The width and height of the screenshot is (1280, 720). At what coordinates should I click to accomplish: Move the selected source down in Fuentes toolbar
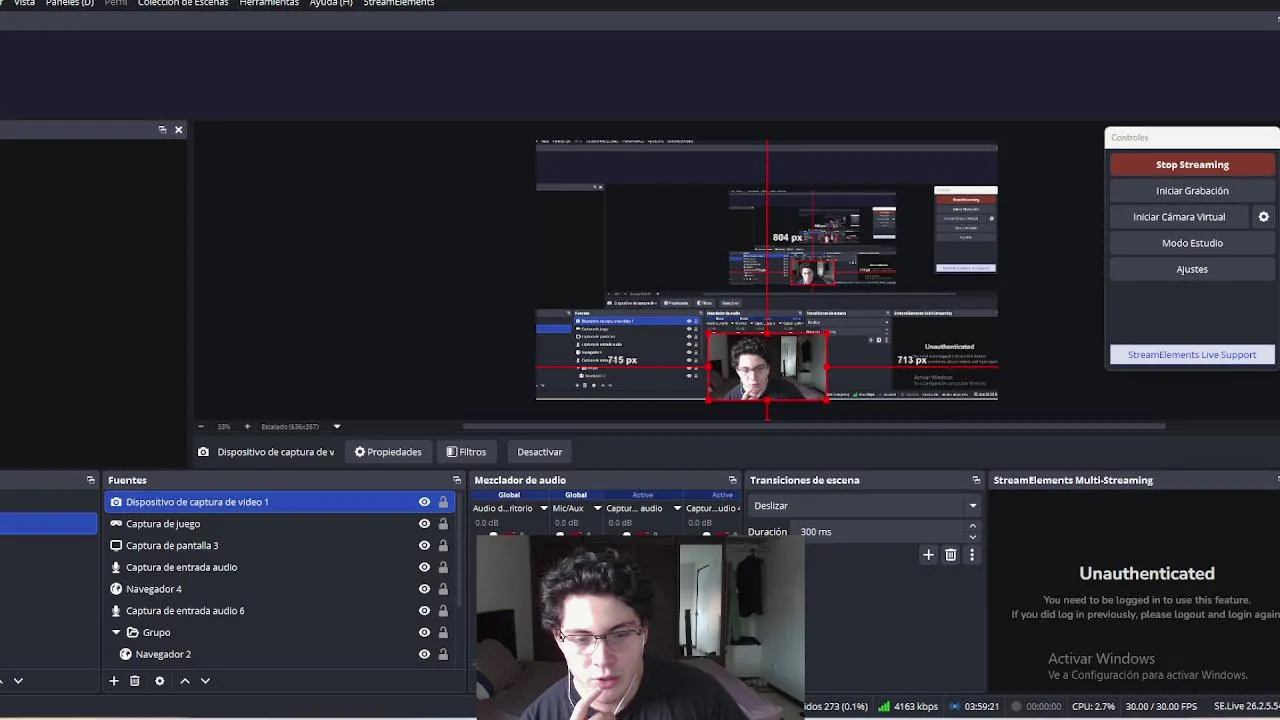tap(205, 681)
